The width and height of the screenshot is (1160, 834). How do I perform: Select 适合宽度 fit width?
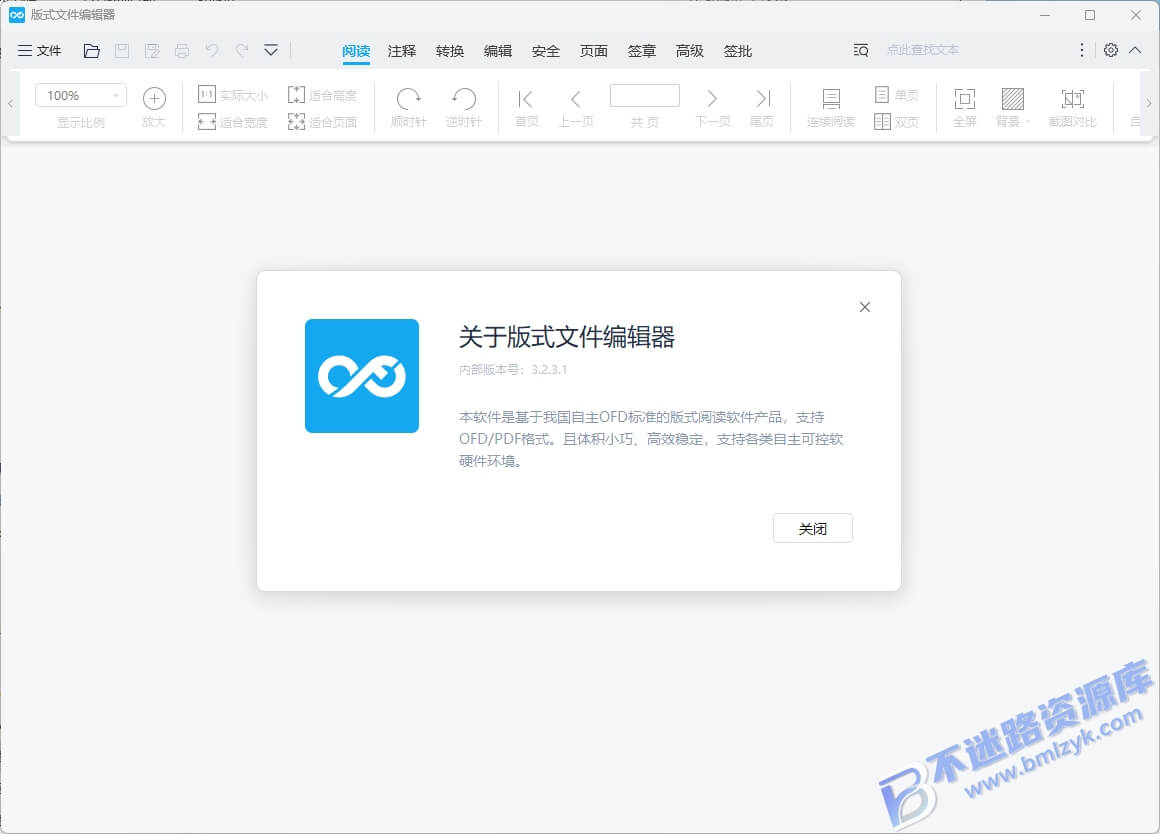point(232,121)
